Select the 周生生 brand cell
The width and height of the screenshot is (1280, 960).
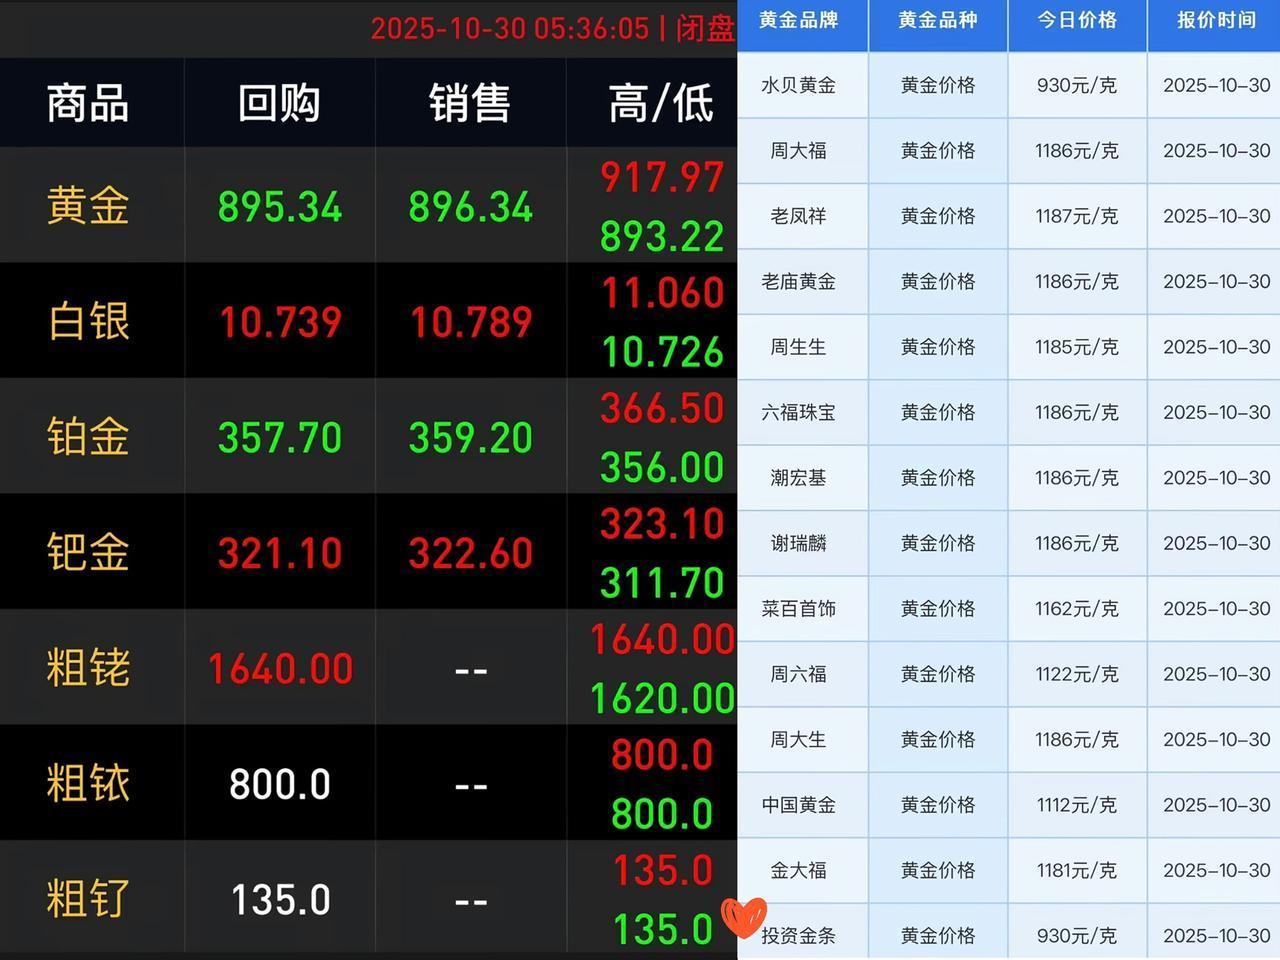(798, 347)
